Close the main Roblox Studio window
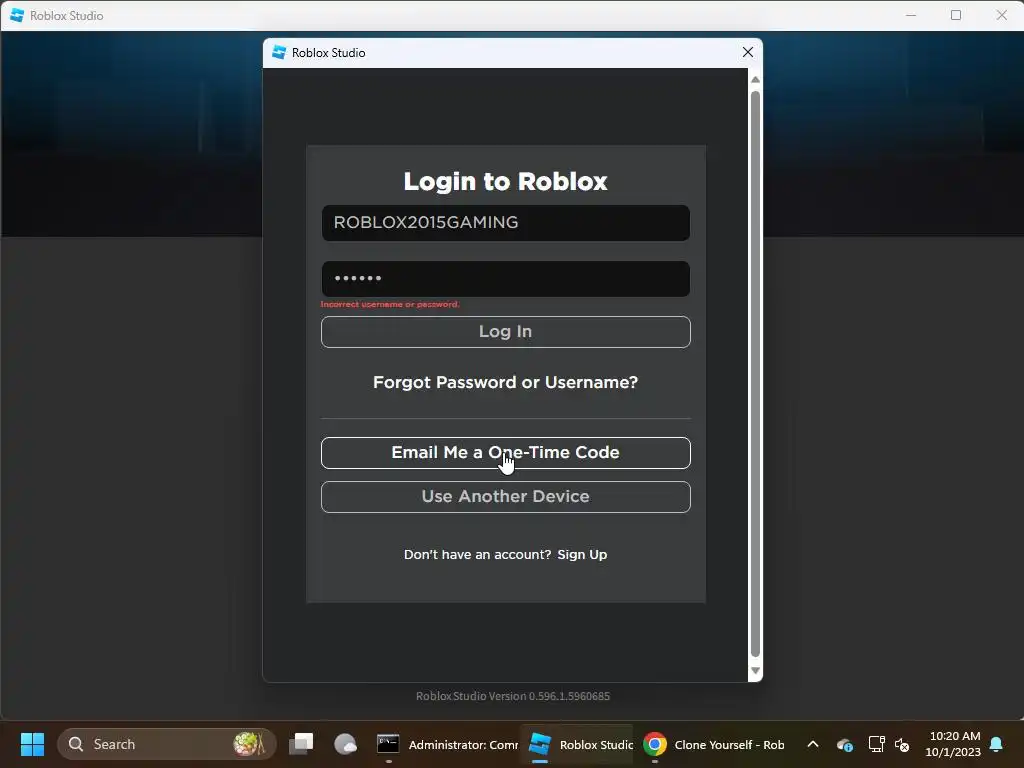This screenshot has height=768, width=1024. click(x=1001, y=15)
